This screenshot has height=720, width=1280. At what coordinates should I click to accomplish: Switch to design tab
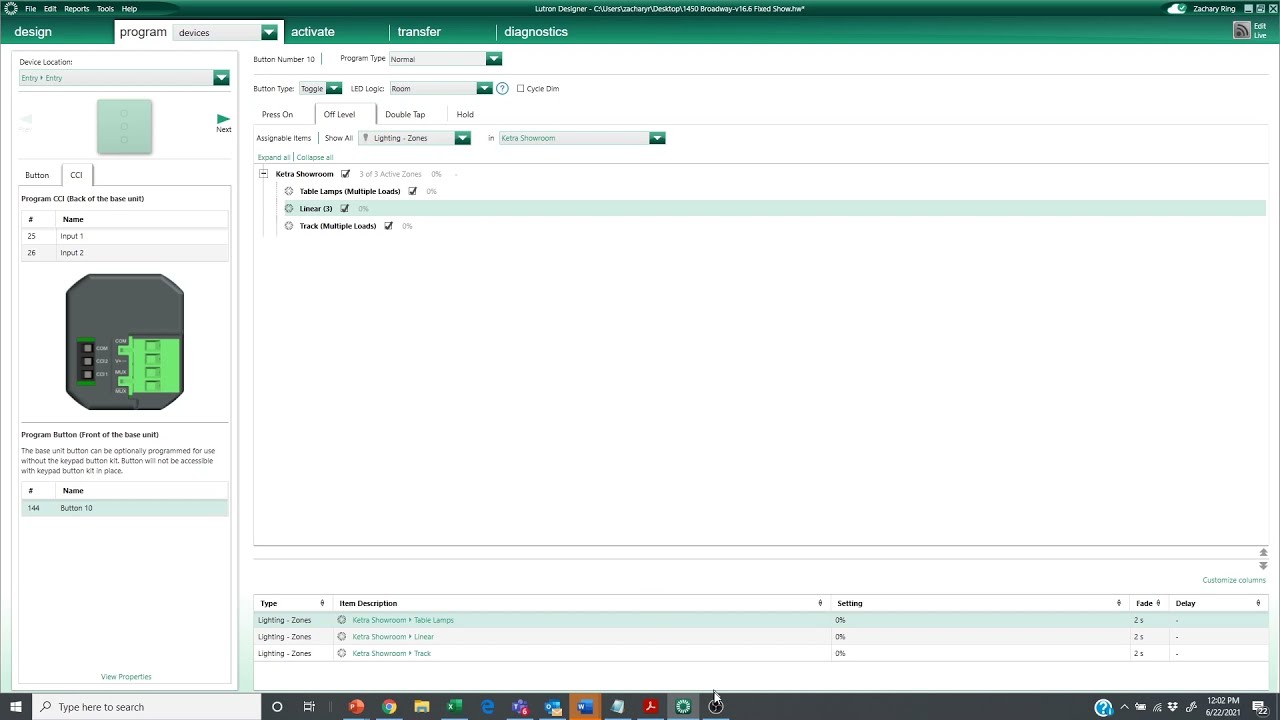click(x=33, y=32)
